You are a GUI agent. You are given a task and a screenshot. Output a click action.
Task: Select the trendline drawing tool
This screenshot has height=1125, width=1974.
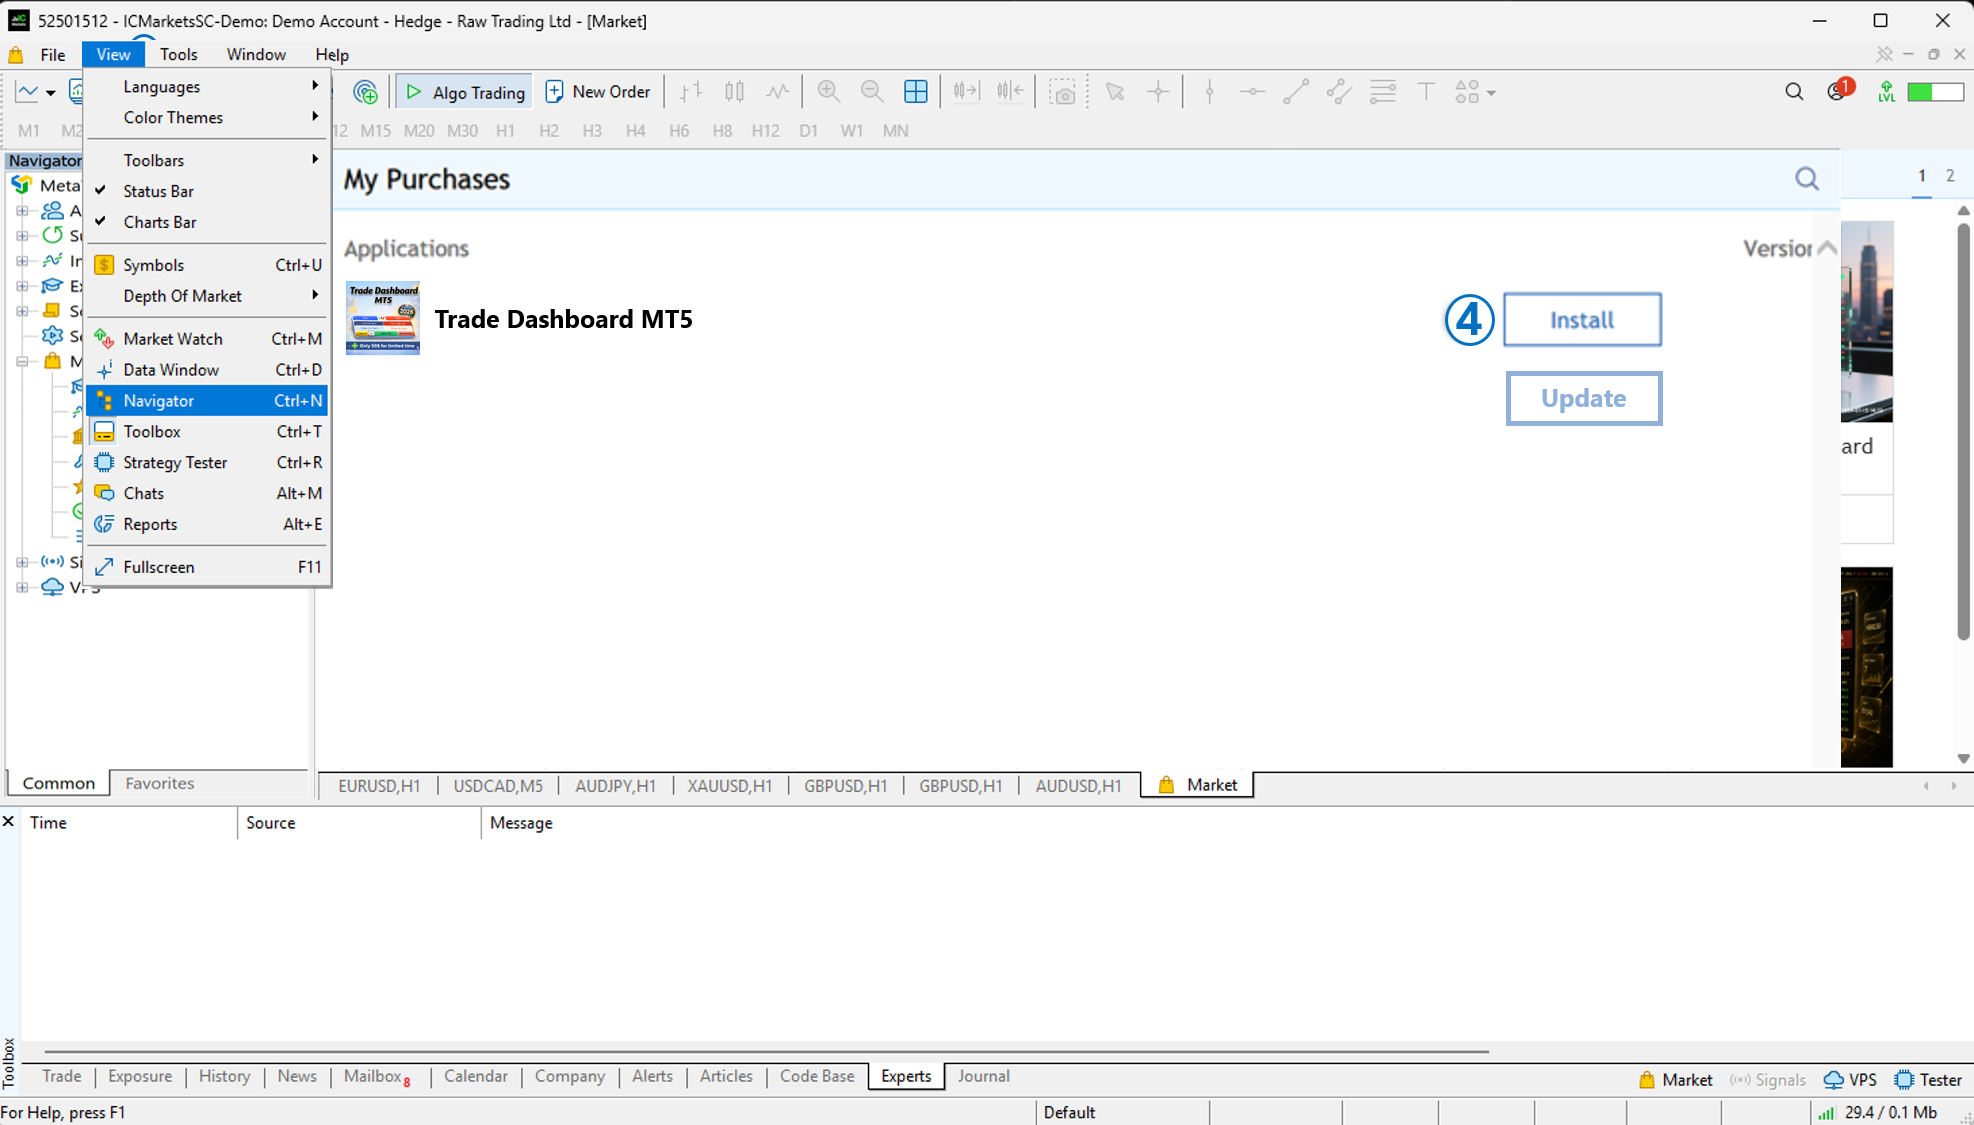[1296, 92]
